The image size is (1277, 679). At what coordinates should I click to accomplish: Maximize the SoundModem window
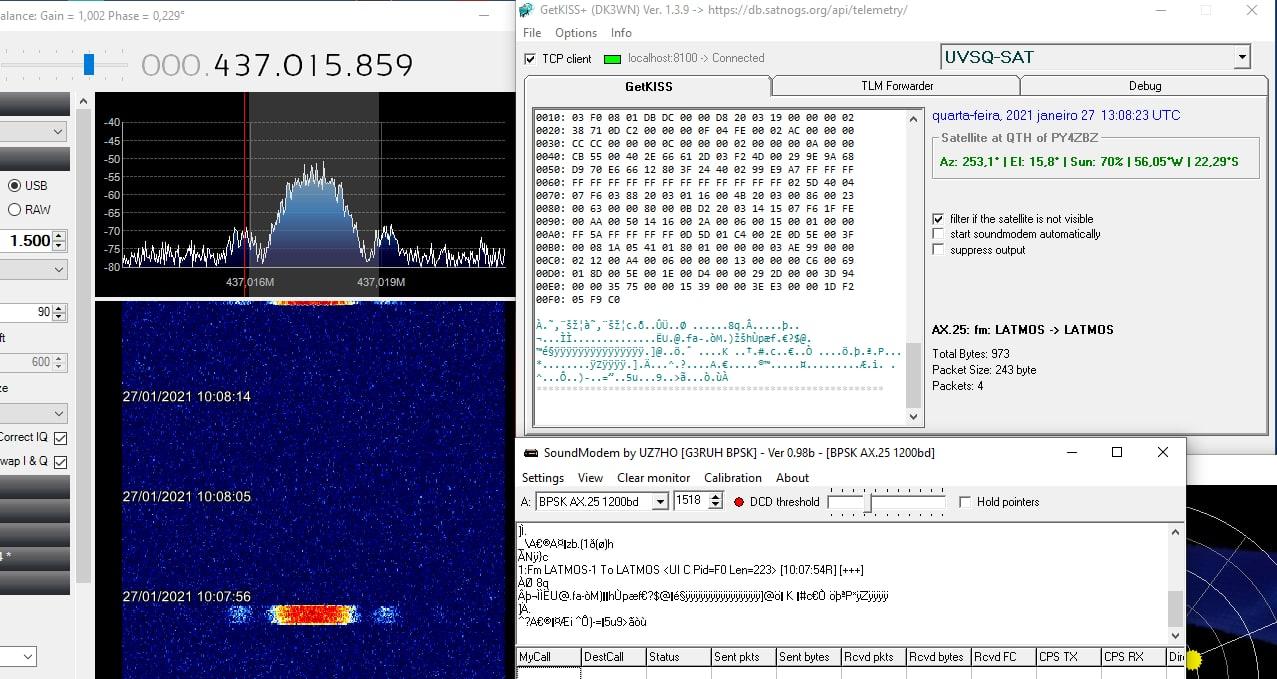[x=1117, y=453]
